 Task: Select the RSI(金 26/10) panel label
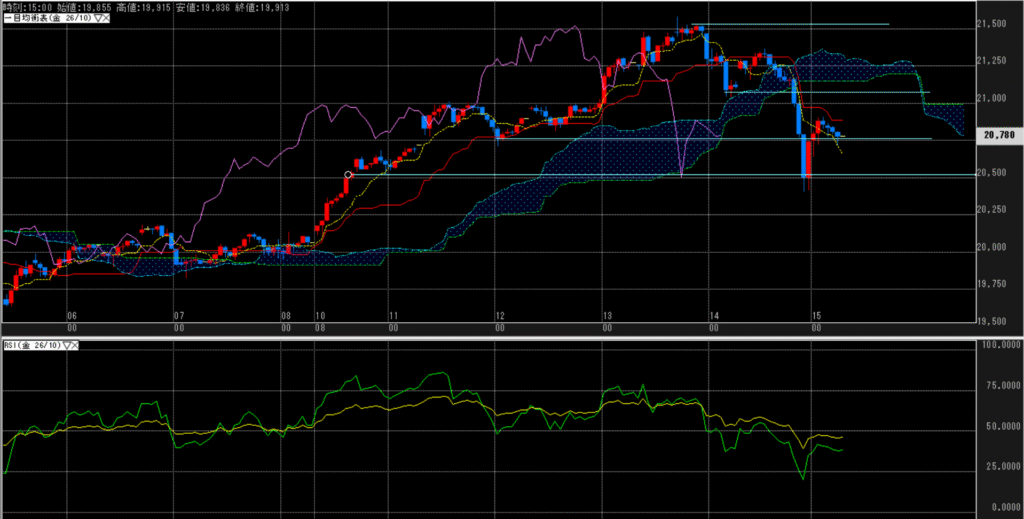coord(32,346)
